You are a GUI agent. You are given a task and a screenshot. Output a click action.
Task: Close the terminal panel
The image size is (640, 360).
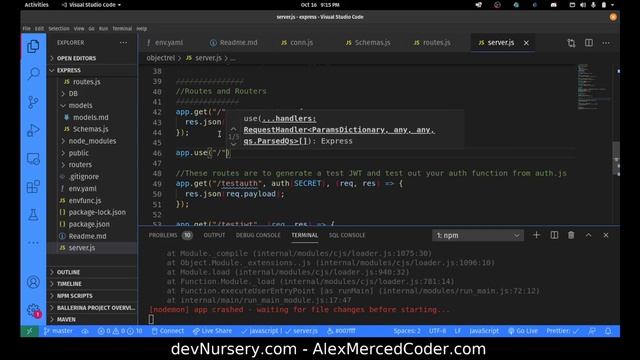click(606, 235)
